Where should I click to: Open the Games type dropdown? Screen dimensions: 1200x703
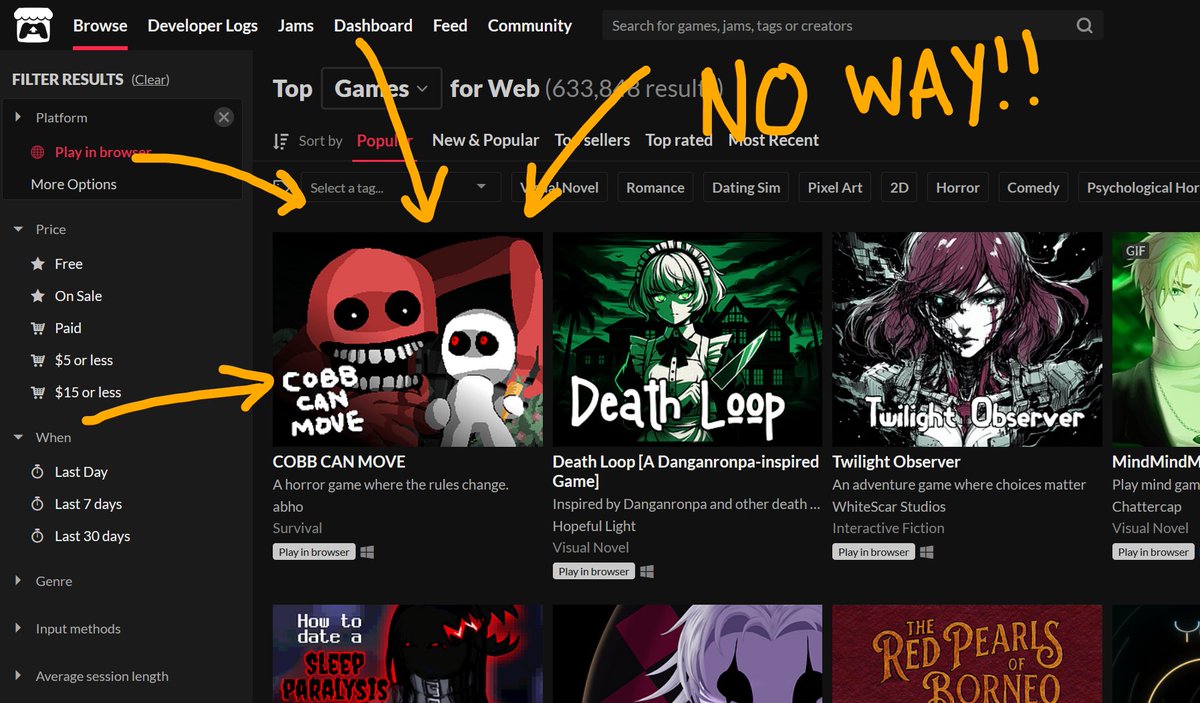381,89
